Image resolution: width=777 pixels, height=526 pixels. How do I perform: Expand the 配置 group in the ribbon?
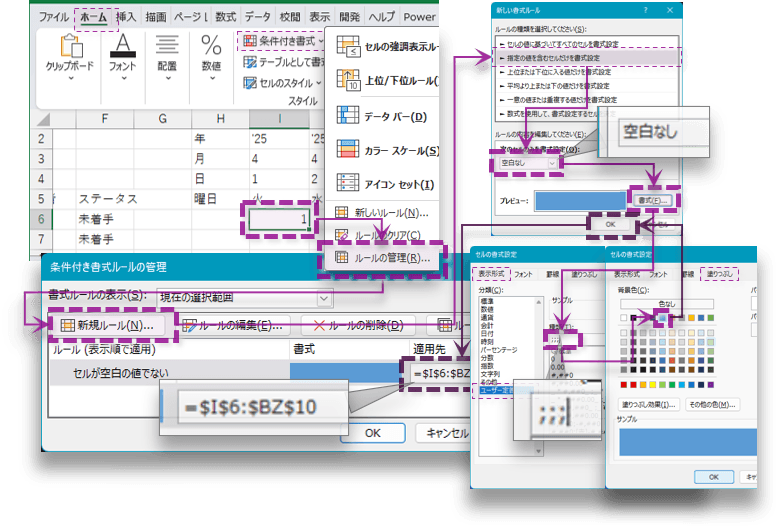tap(167, 58)
